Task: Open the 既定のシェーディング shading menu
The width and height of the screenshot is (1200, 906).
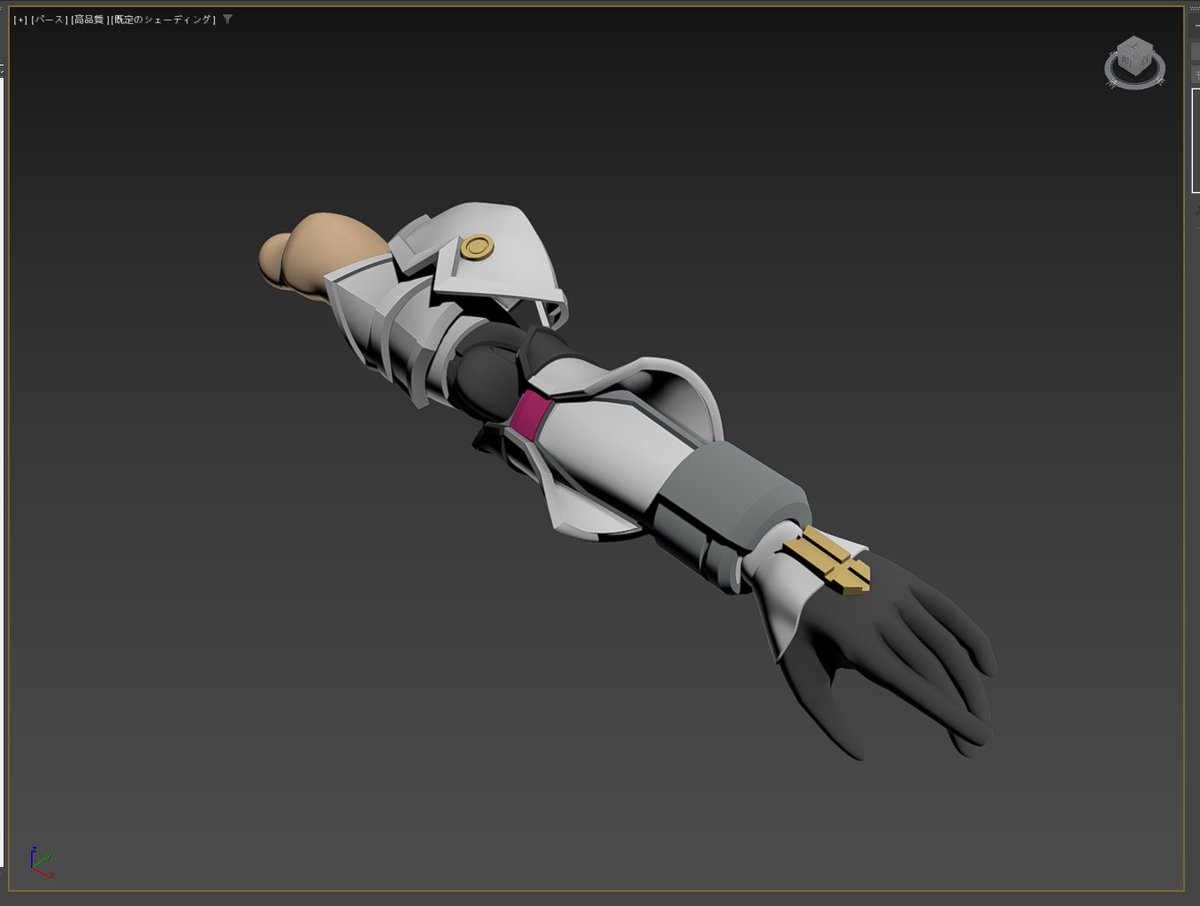Action: click(x=163, y=20)
